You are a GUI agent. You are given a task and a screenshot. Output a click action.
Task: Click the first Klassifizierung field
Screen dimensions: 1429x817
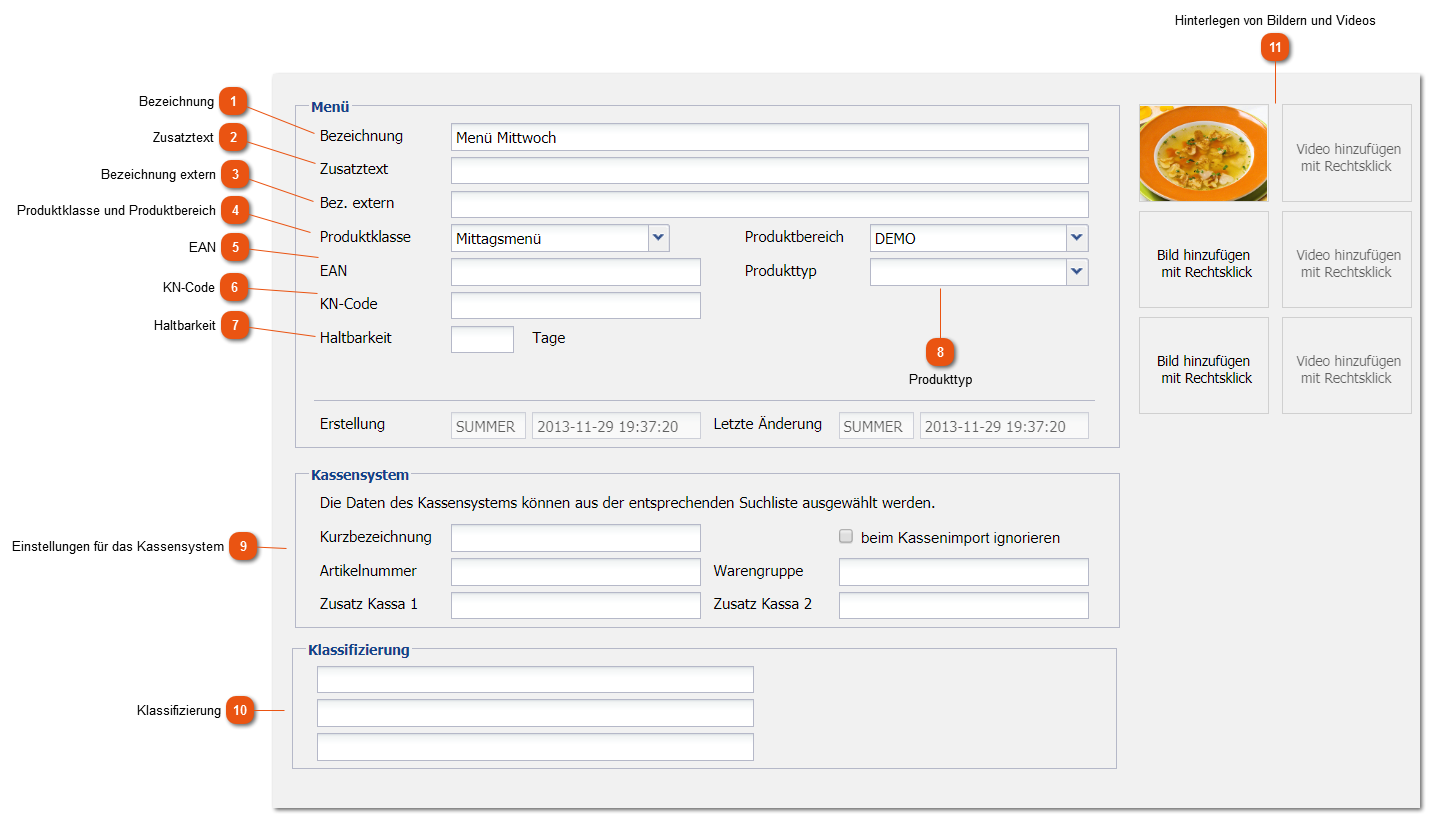(x=535, y=679)
